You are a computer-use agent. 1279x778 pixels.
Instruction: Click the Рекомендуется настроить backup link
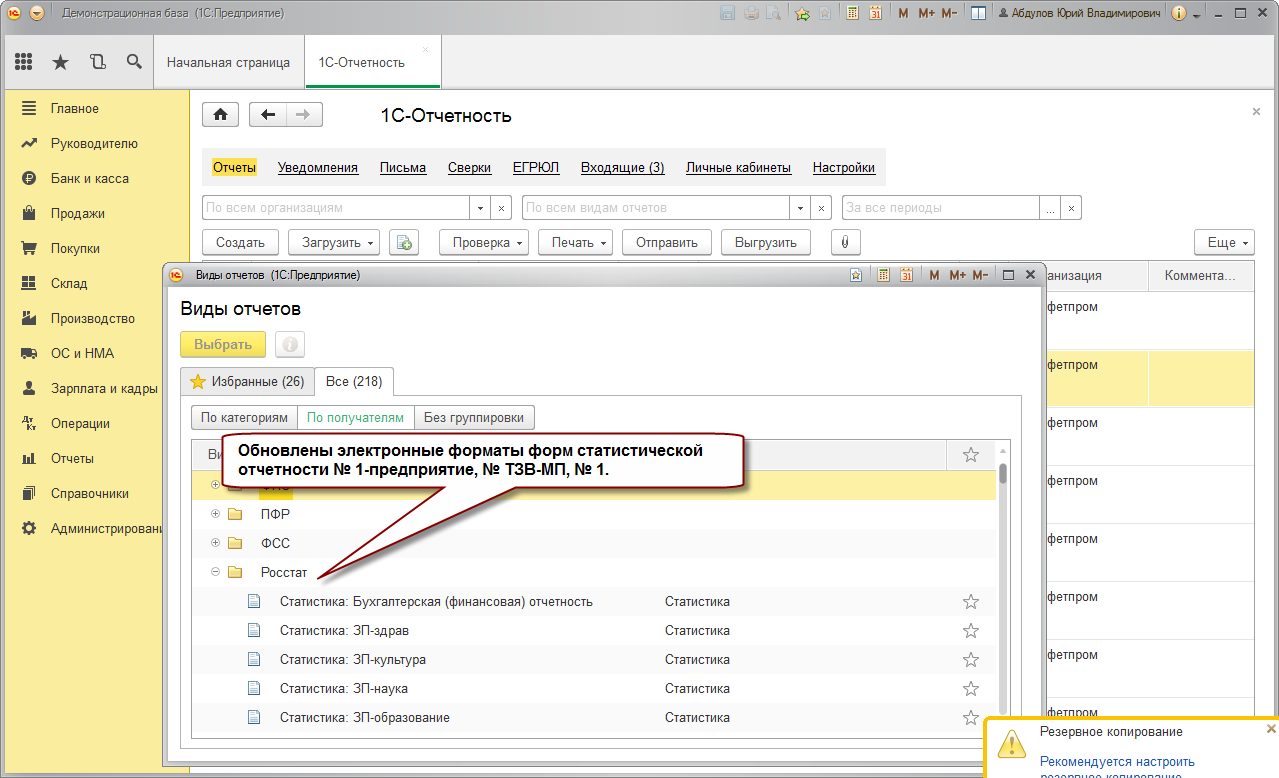click(1117, 762)
